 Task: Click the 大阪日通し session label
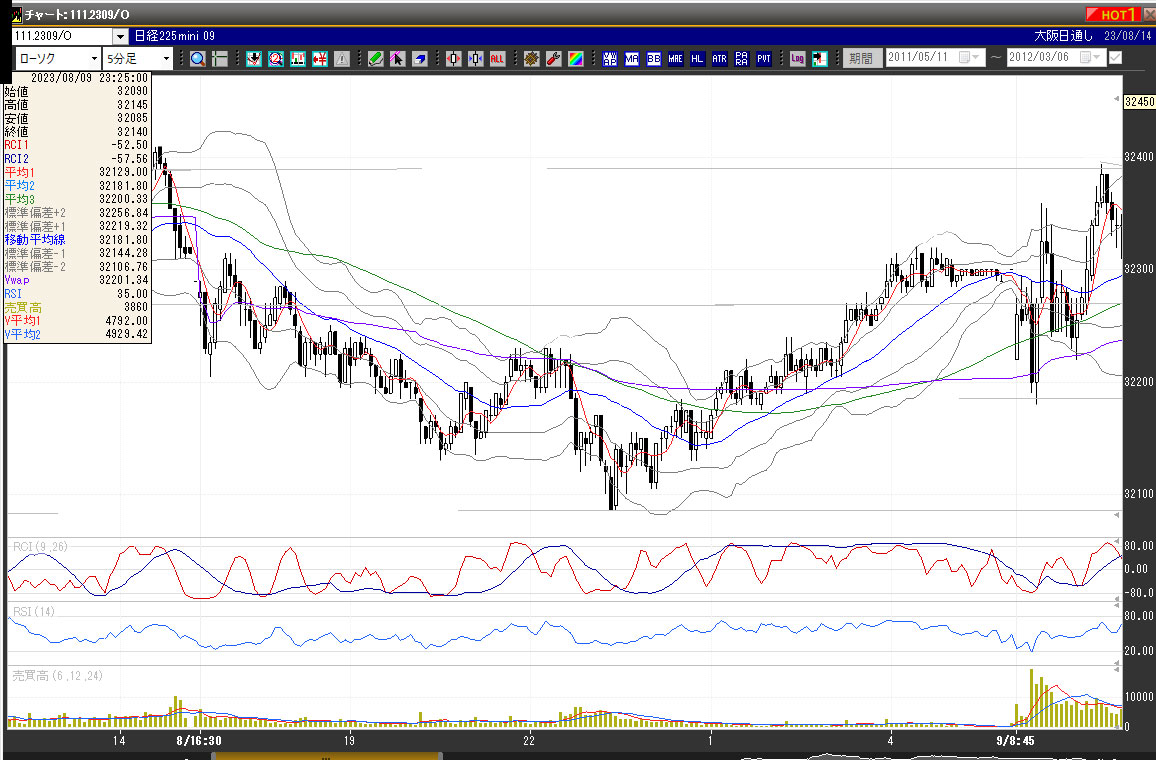point(1063,36)
